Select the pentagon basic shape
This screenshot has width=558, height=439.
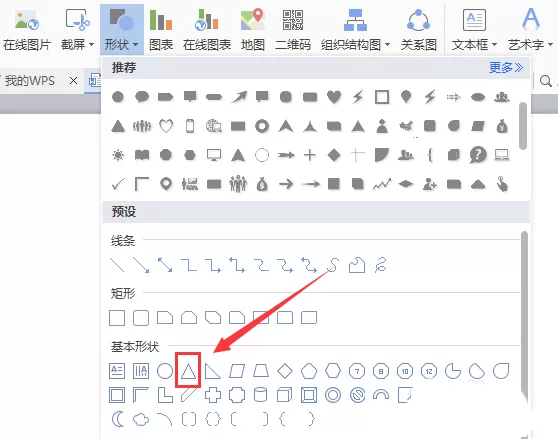coord(309,371)
